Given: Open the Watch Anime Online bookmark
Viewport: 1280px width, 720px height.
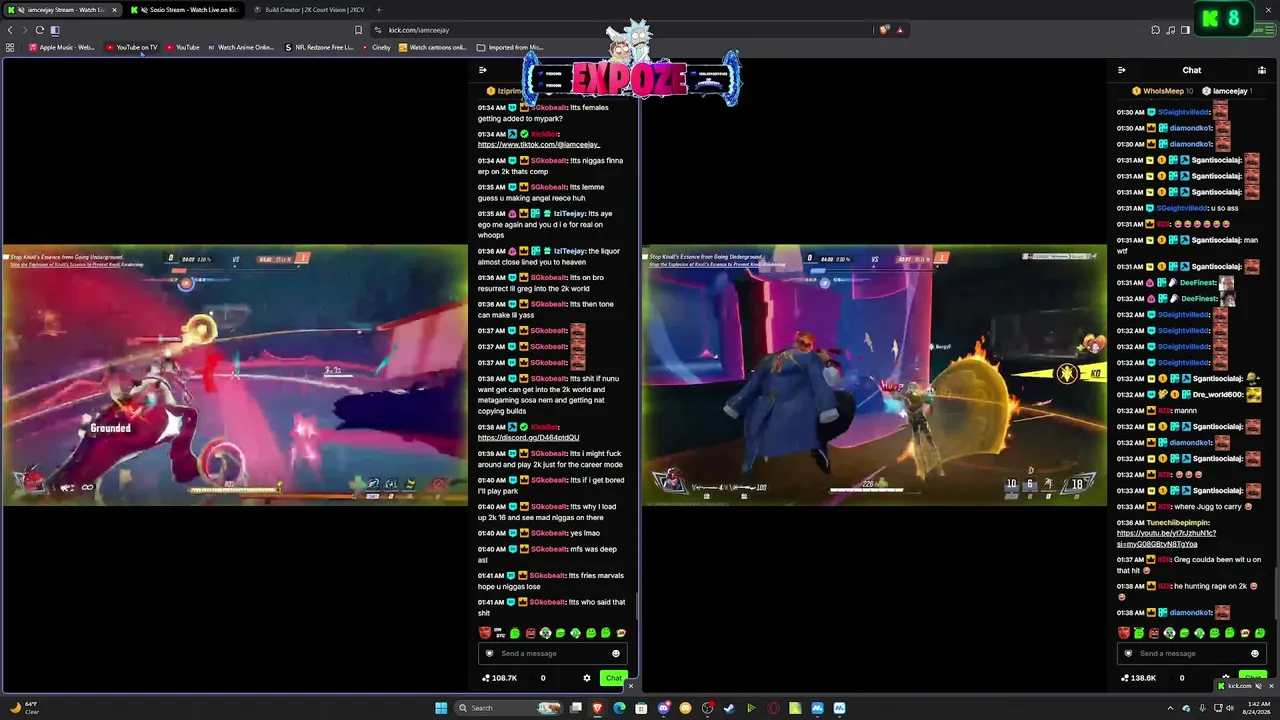Looking at the screenshot, I should click(x=240, y=47).
